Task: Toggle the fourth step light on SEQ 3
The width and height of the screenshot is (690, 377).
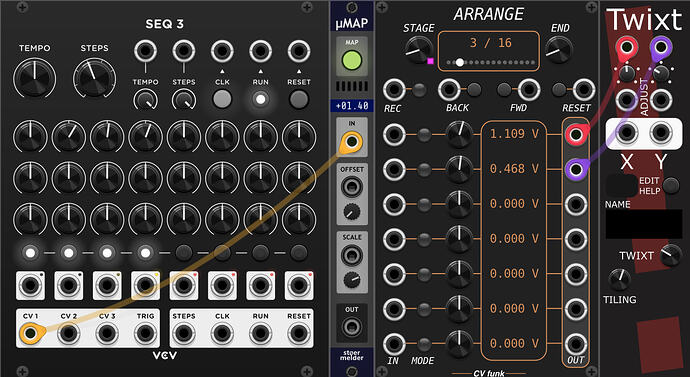Action: (145, 253)
